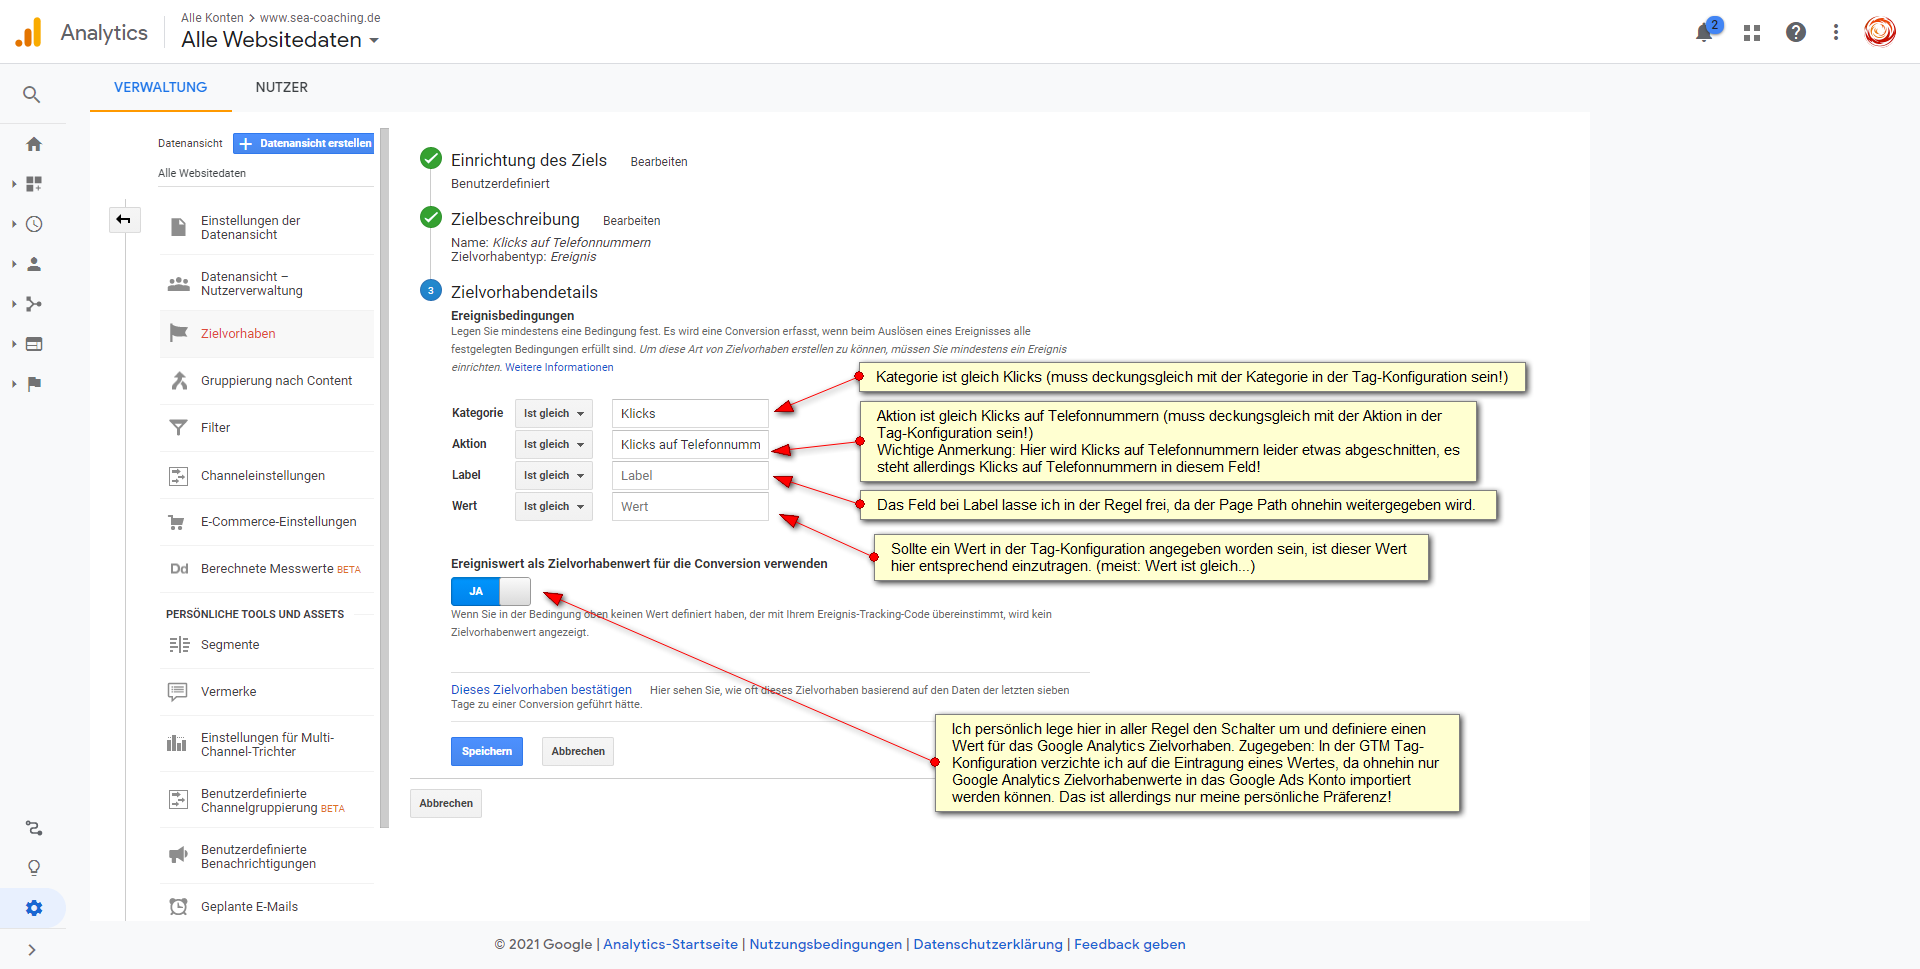This screenshot has width=1920, height=969.
Task: Open three-dot more options menu
Action: click(1836, 32)
